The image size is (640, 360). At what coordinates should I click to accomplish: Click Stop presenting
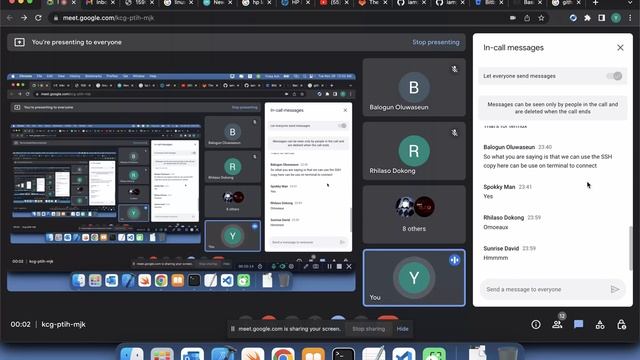(436, 42)
